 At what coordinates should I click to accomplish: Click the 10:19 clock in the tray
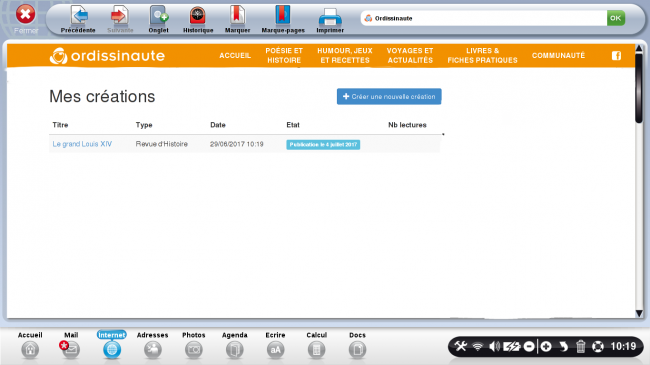point(623,346)
